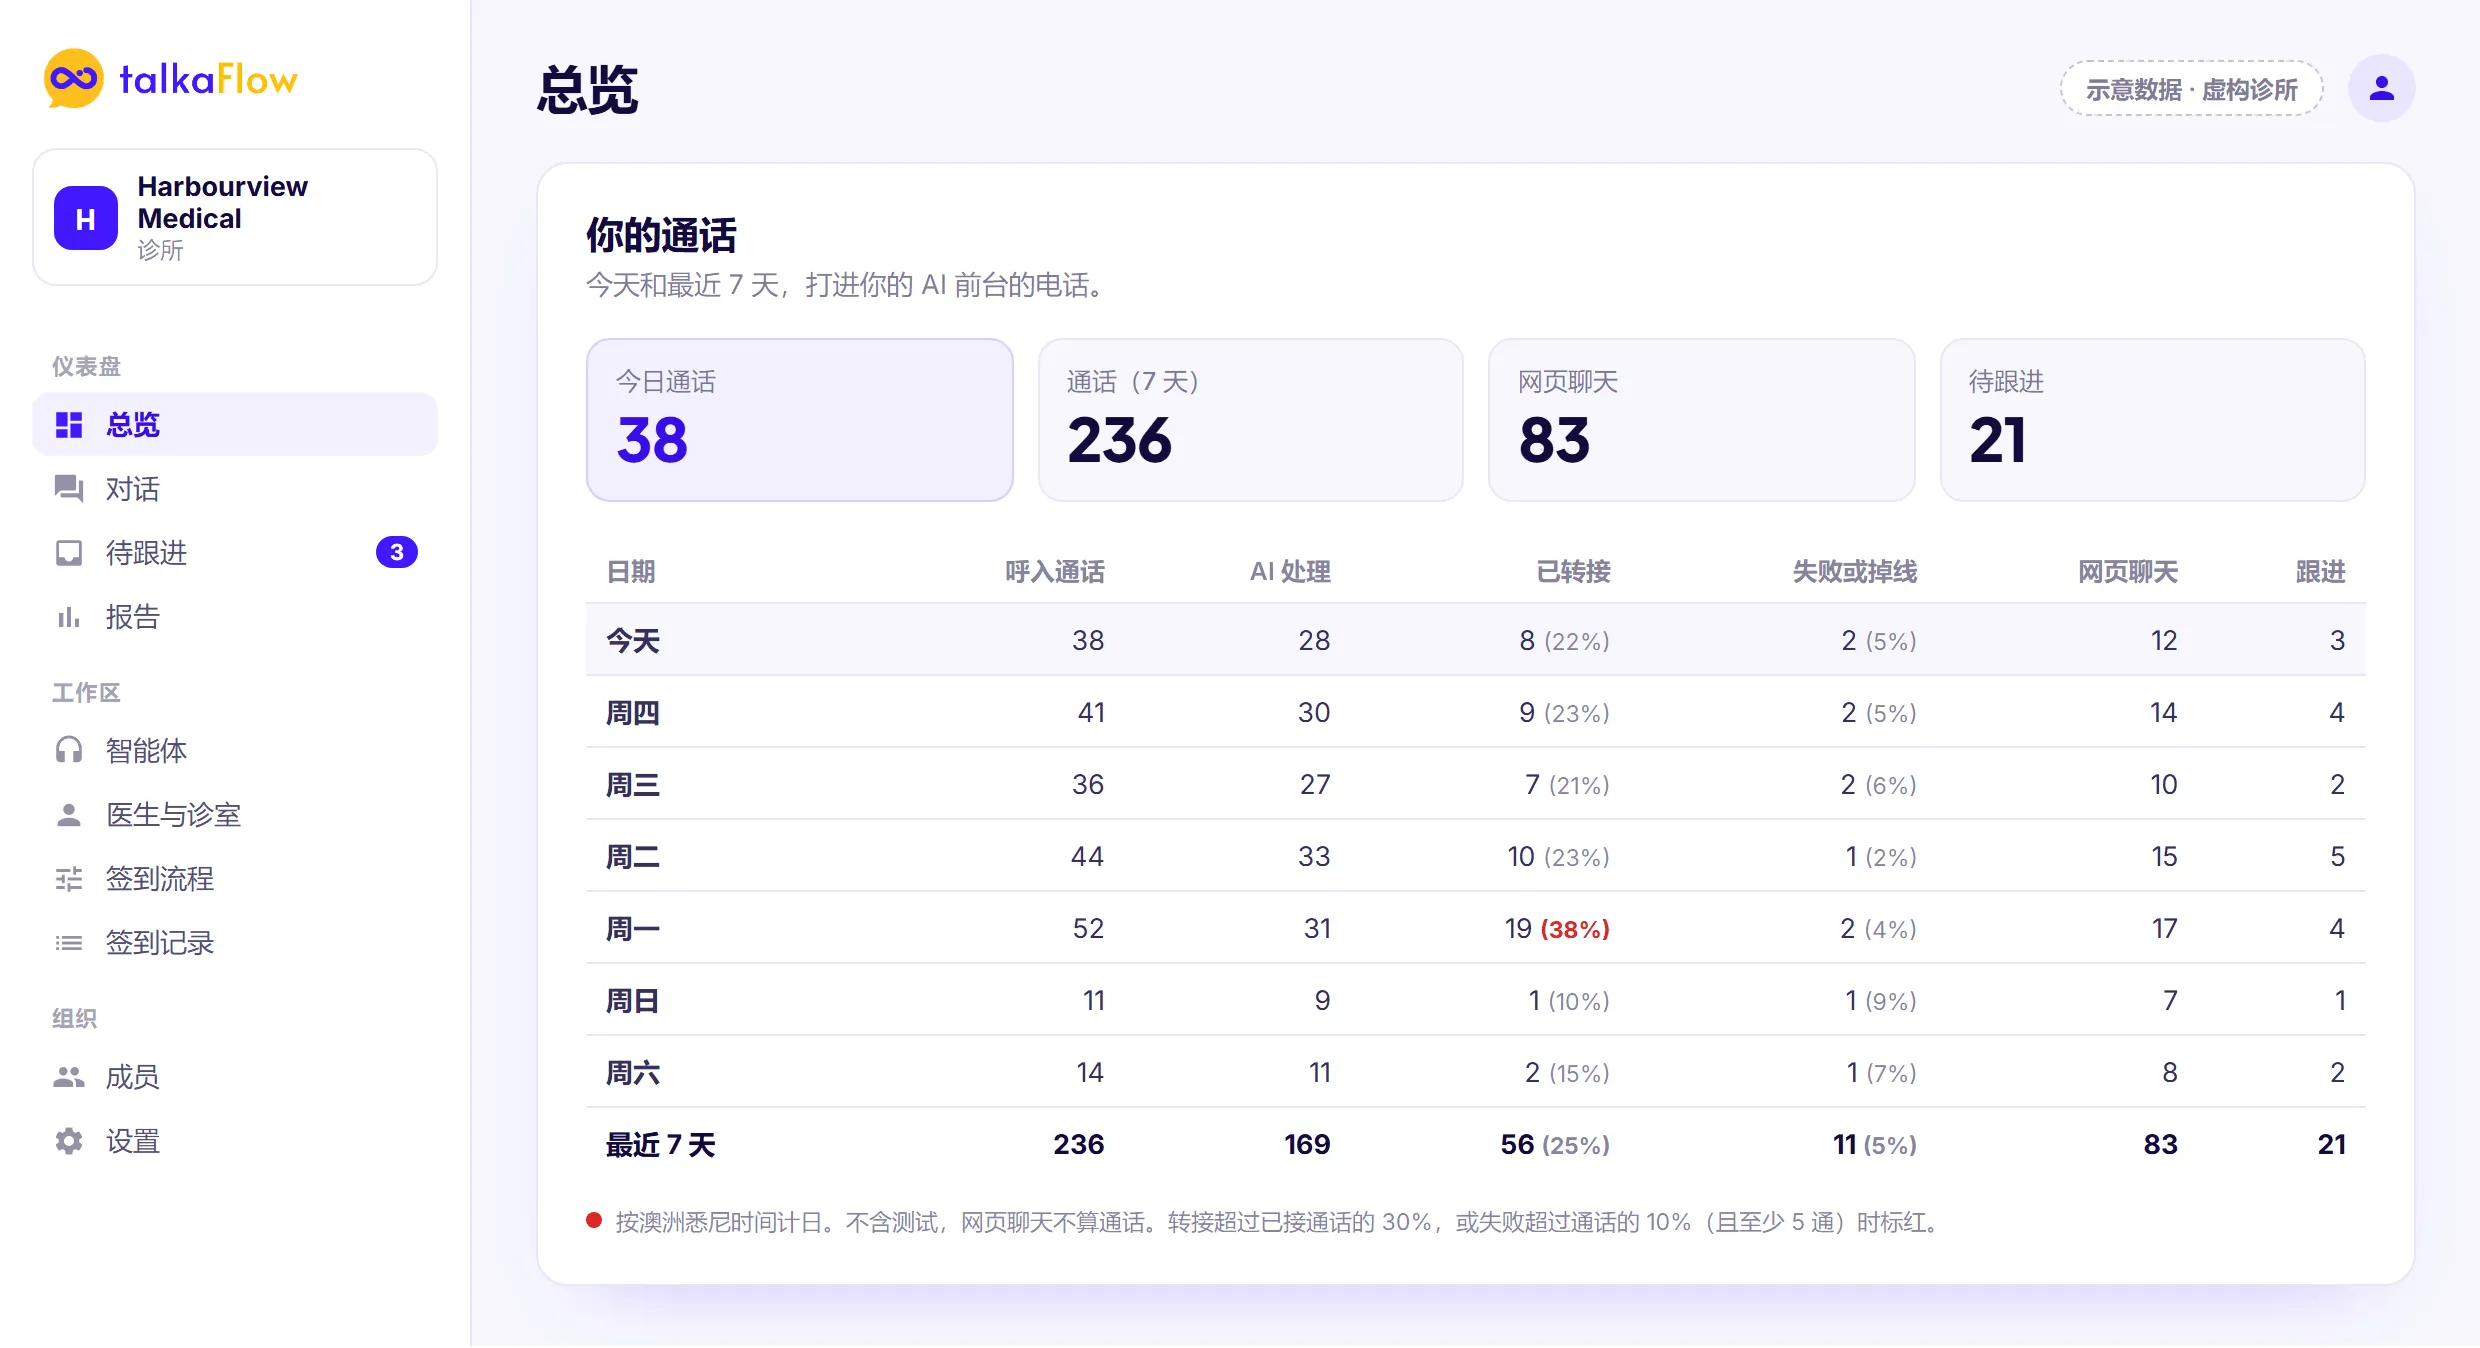The height and width of the screenshot is (1348, 2480).
Task: Click the 56 (25%) total transferred cell
Action: tap(1555, 1144)
